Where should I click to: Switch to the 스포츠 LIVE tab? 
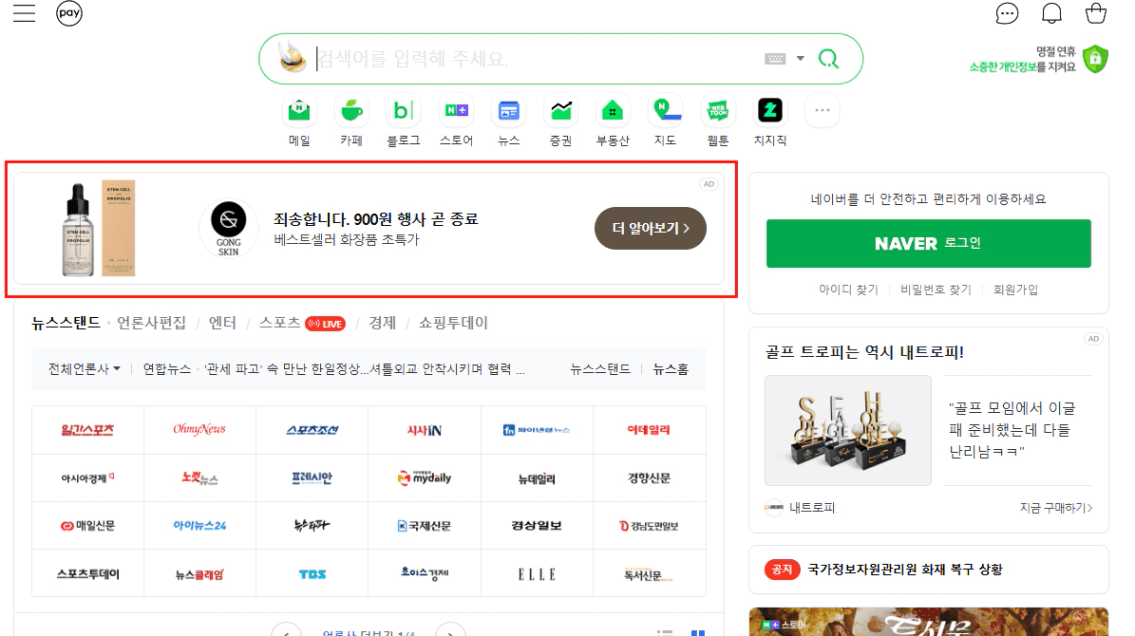coord(302,323)
